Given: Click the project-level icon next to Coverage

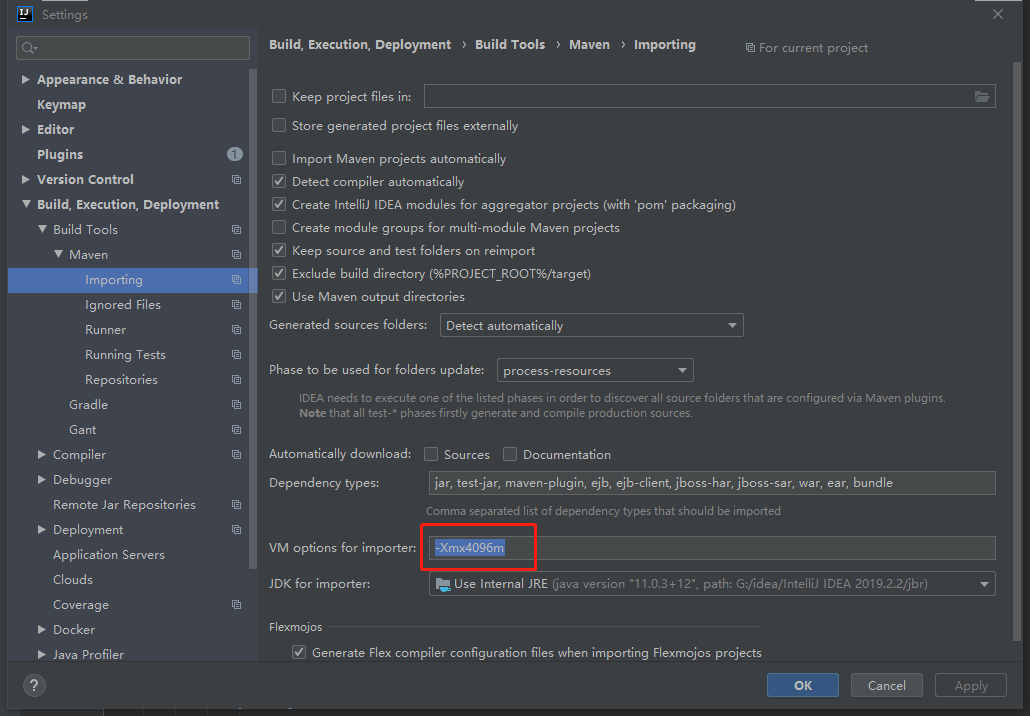Looking at the screenshot, I should tap(236, 604).
